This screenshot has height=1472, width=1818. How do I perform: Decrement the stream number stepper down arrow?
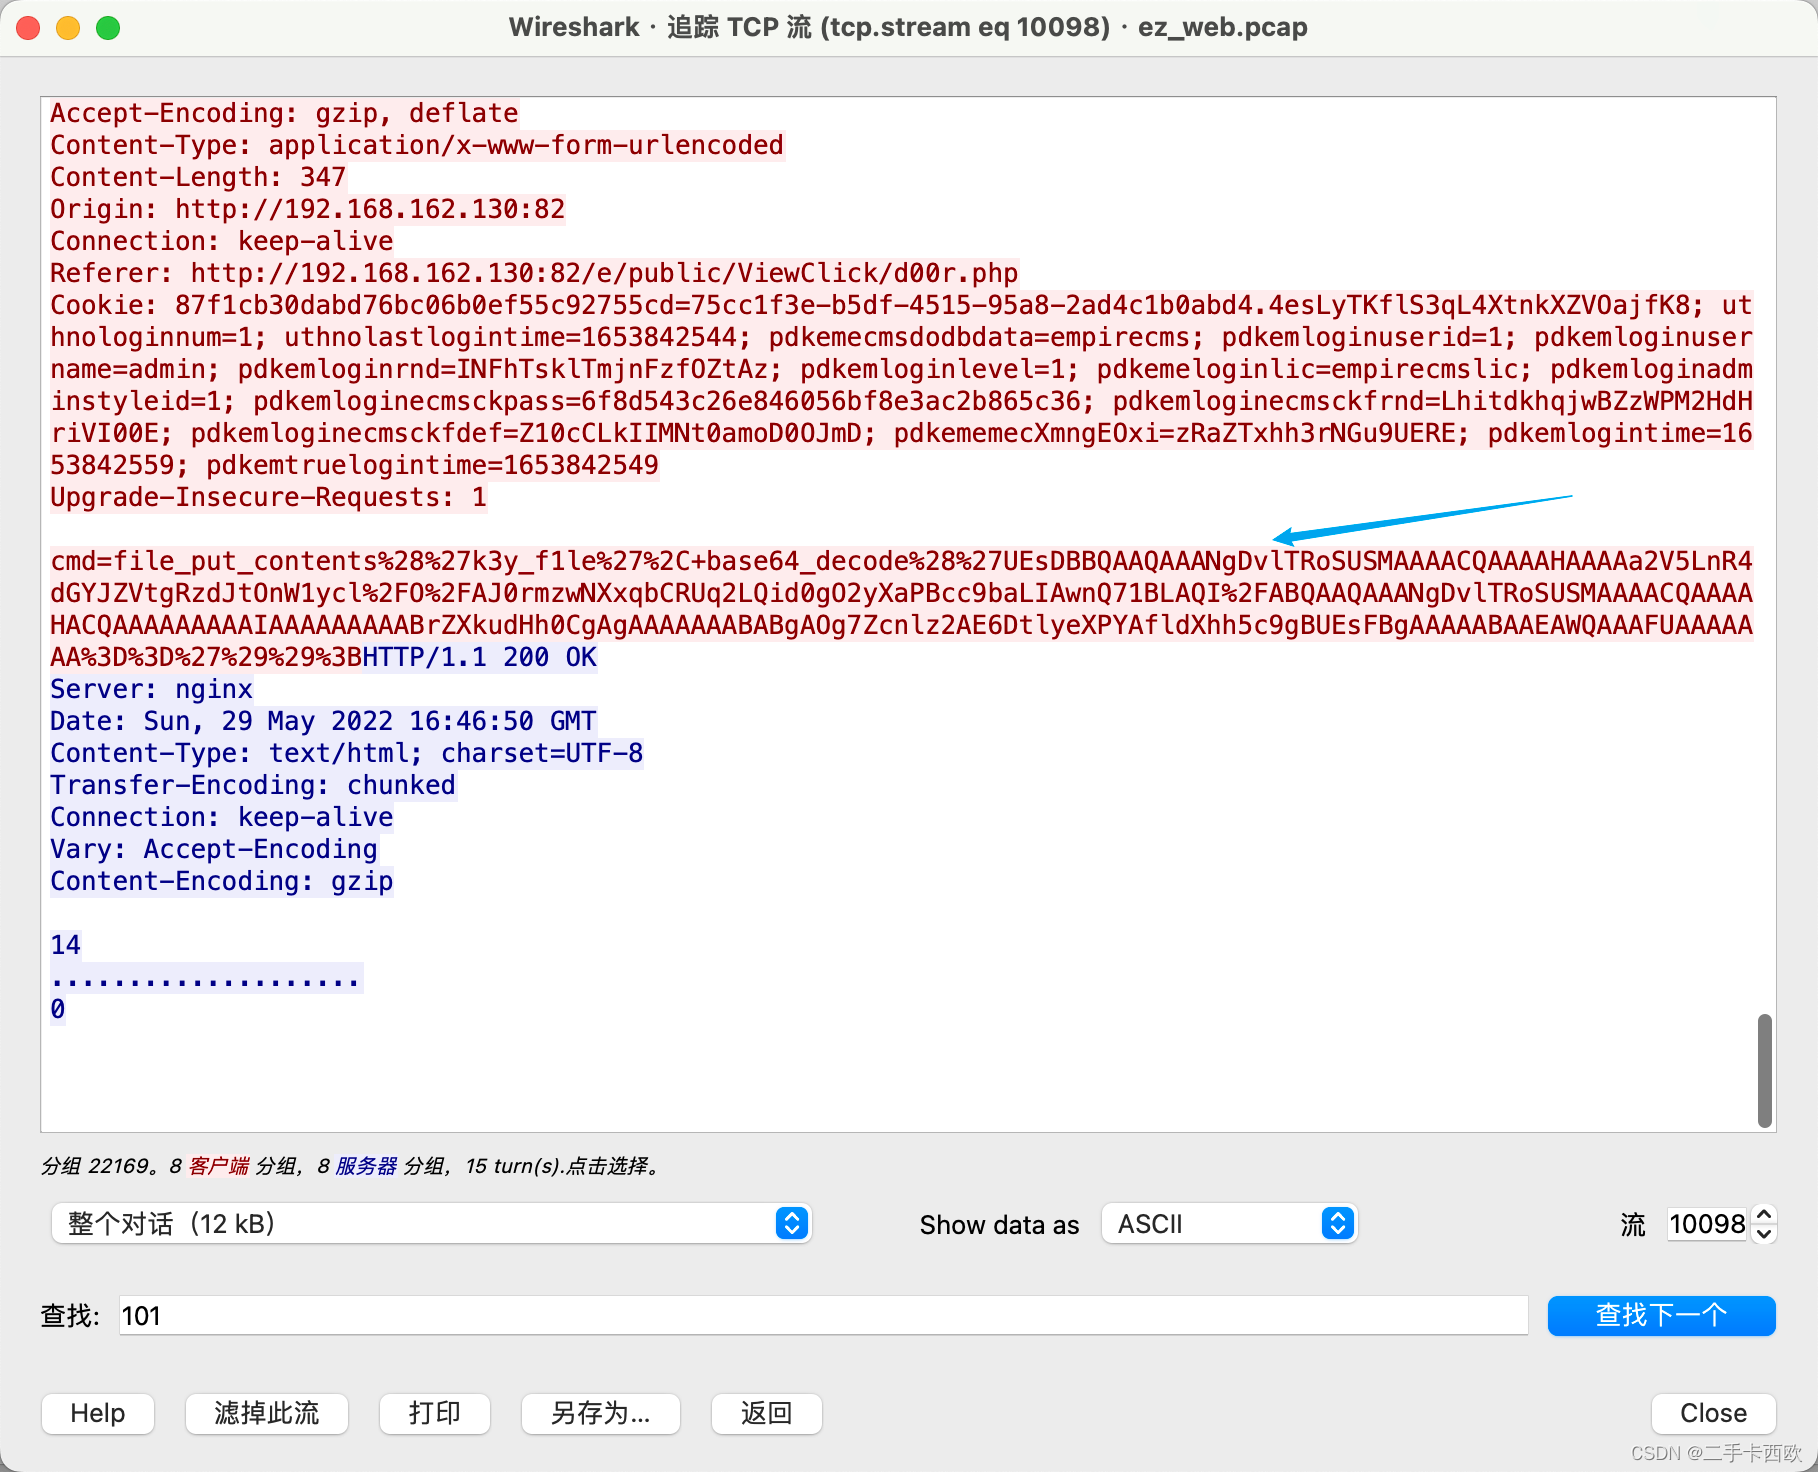click(1765, 1234)
